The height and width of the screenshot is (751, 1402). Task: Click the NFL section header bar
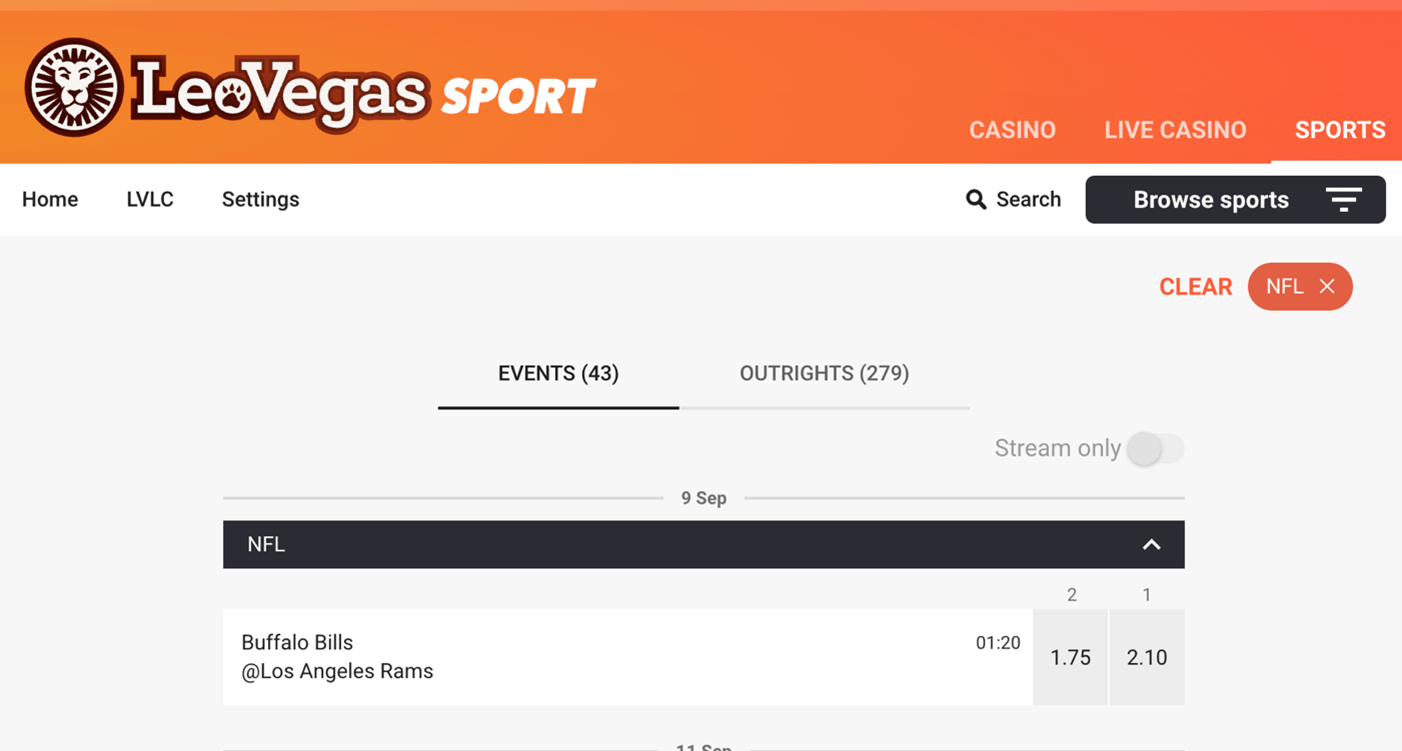703,545
